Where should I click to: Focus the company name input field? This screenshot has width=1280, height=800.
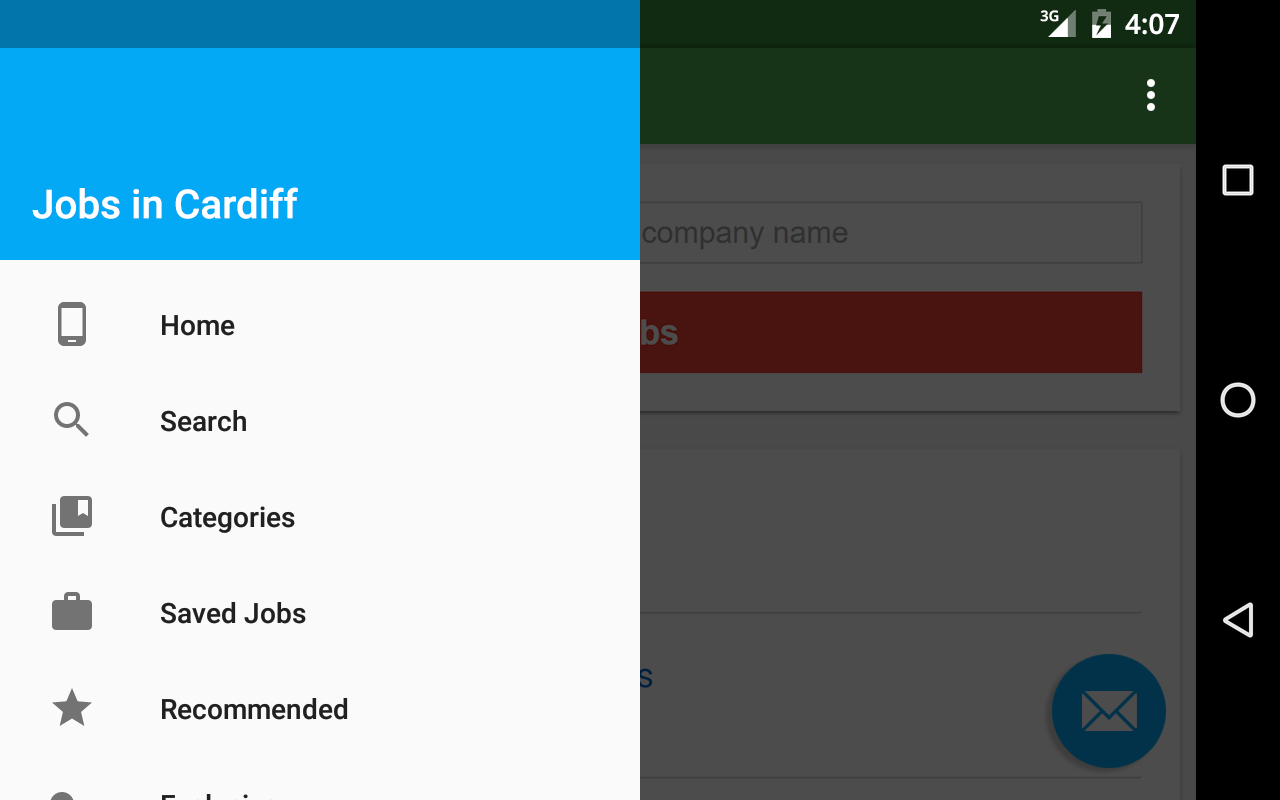tap(890, 233)
